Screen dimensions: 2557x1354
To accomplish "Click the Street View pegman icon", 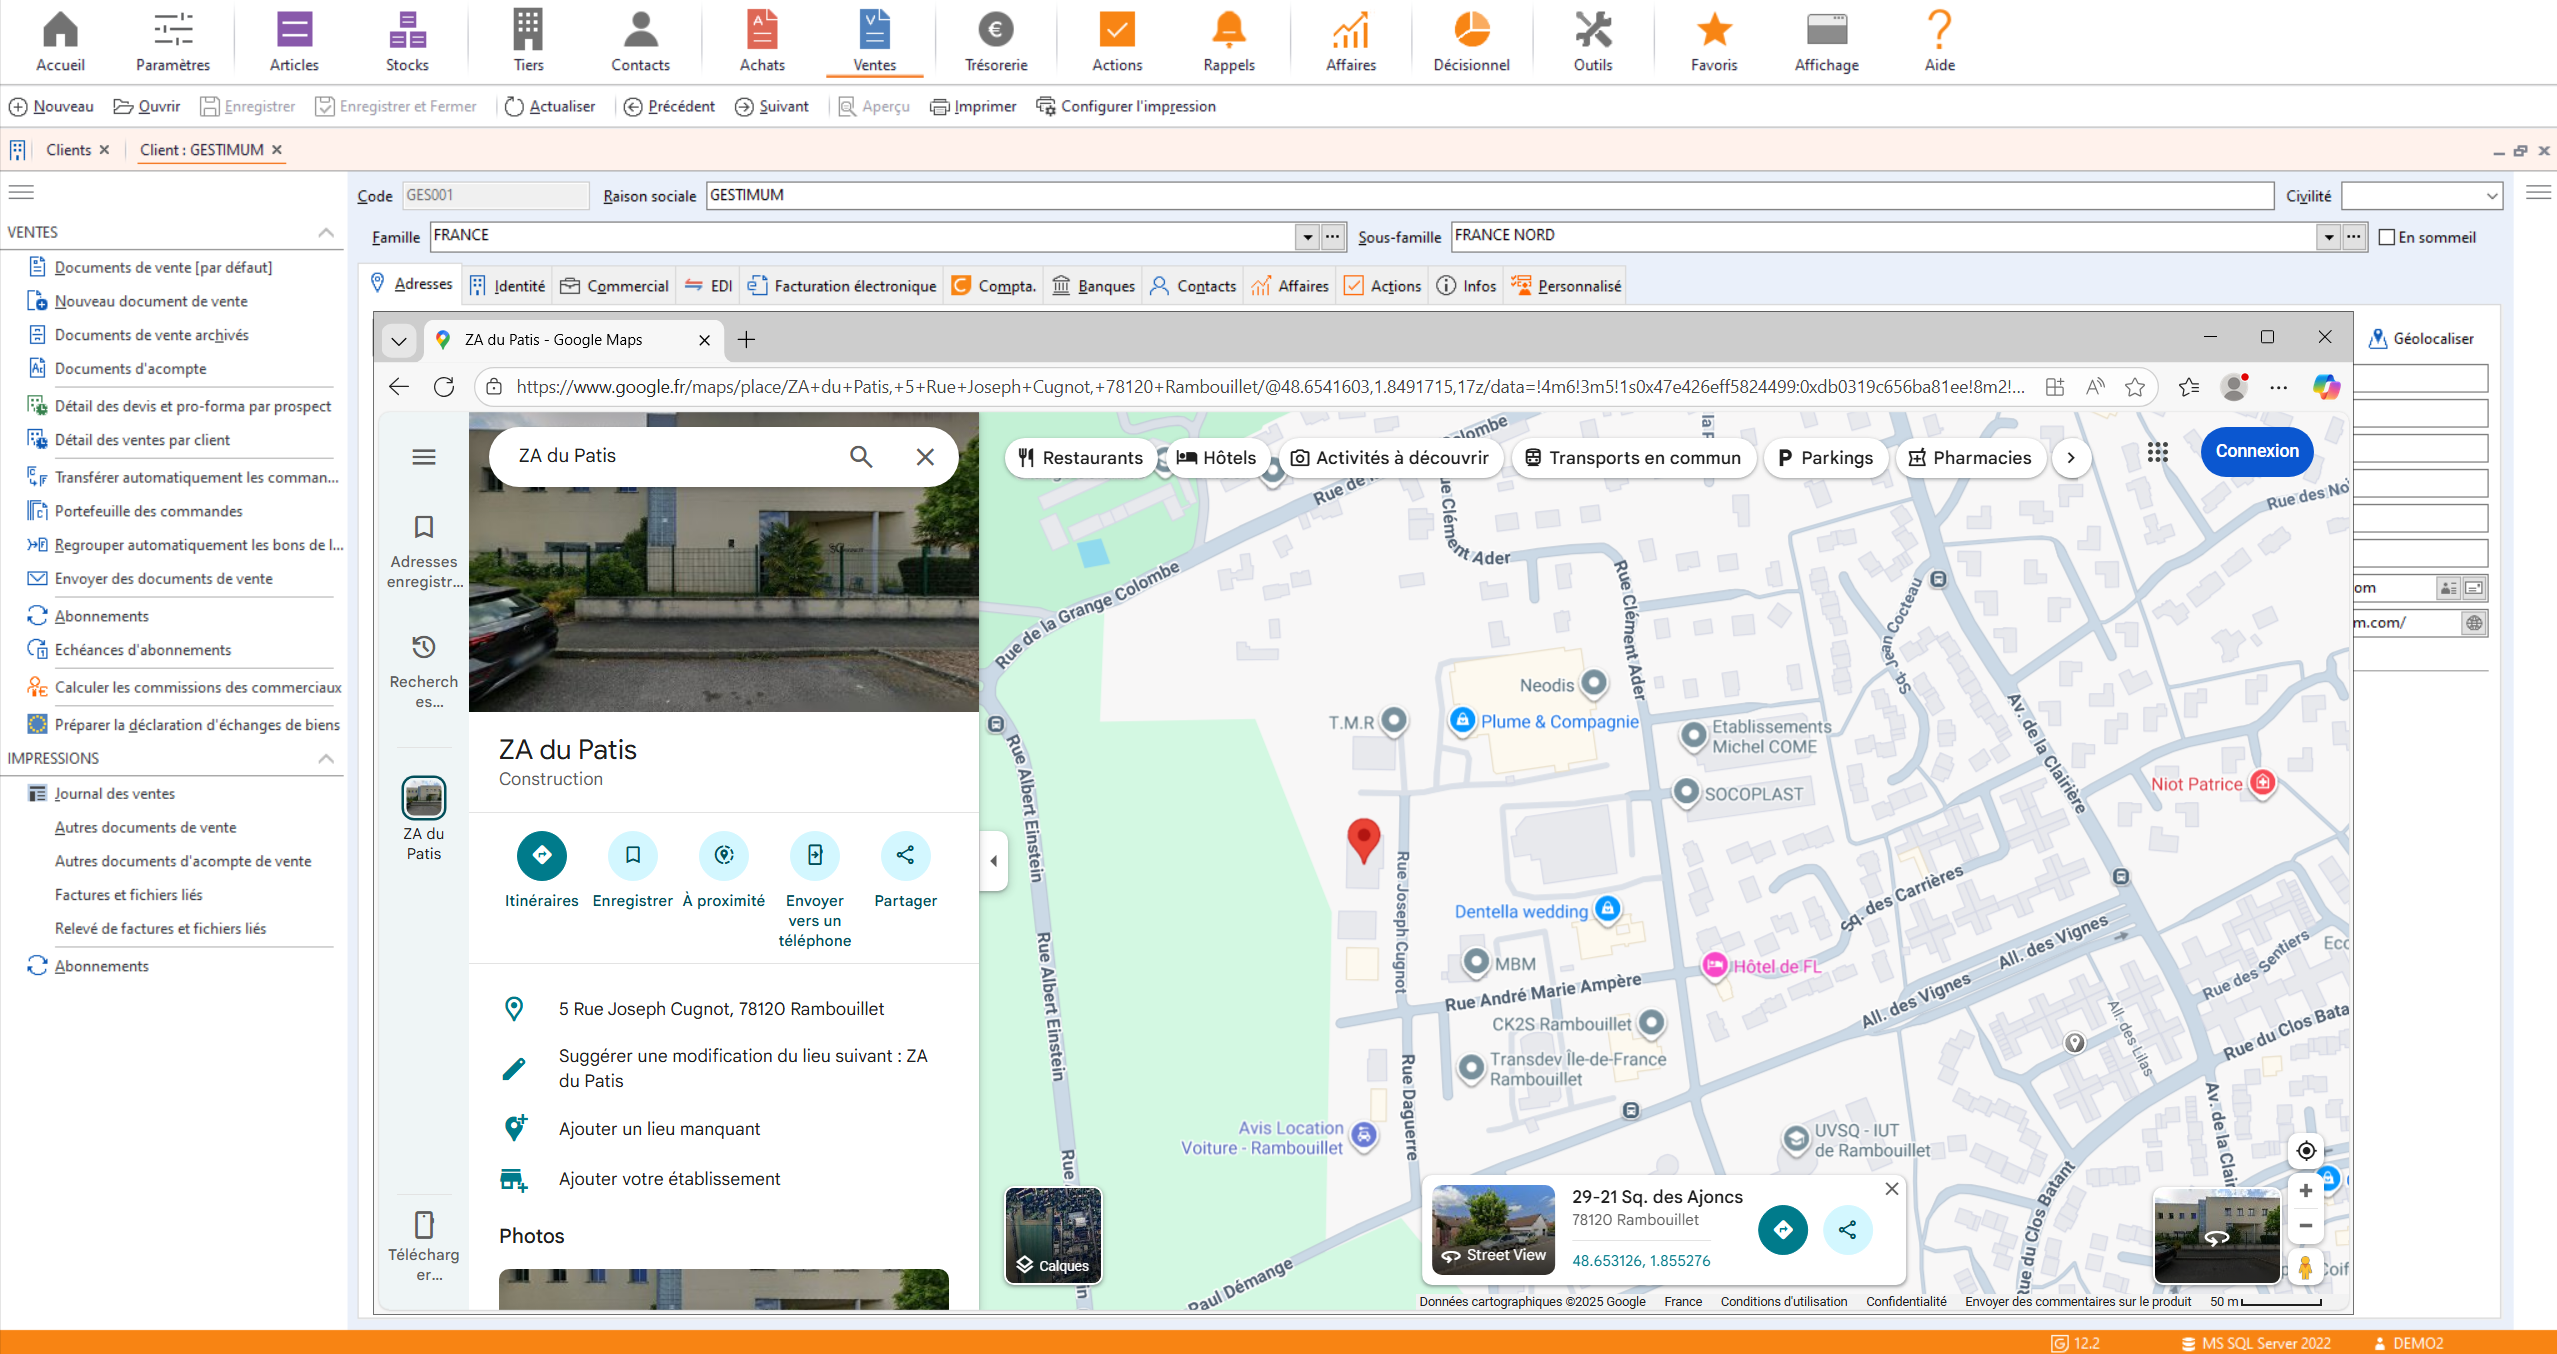I will pos(2304,1267).
